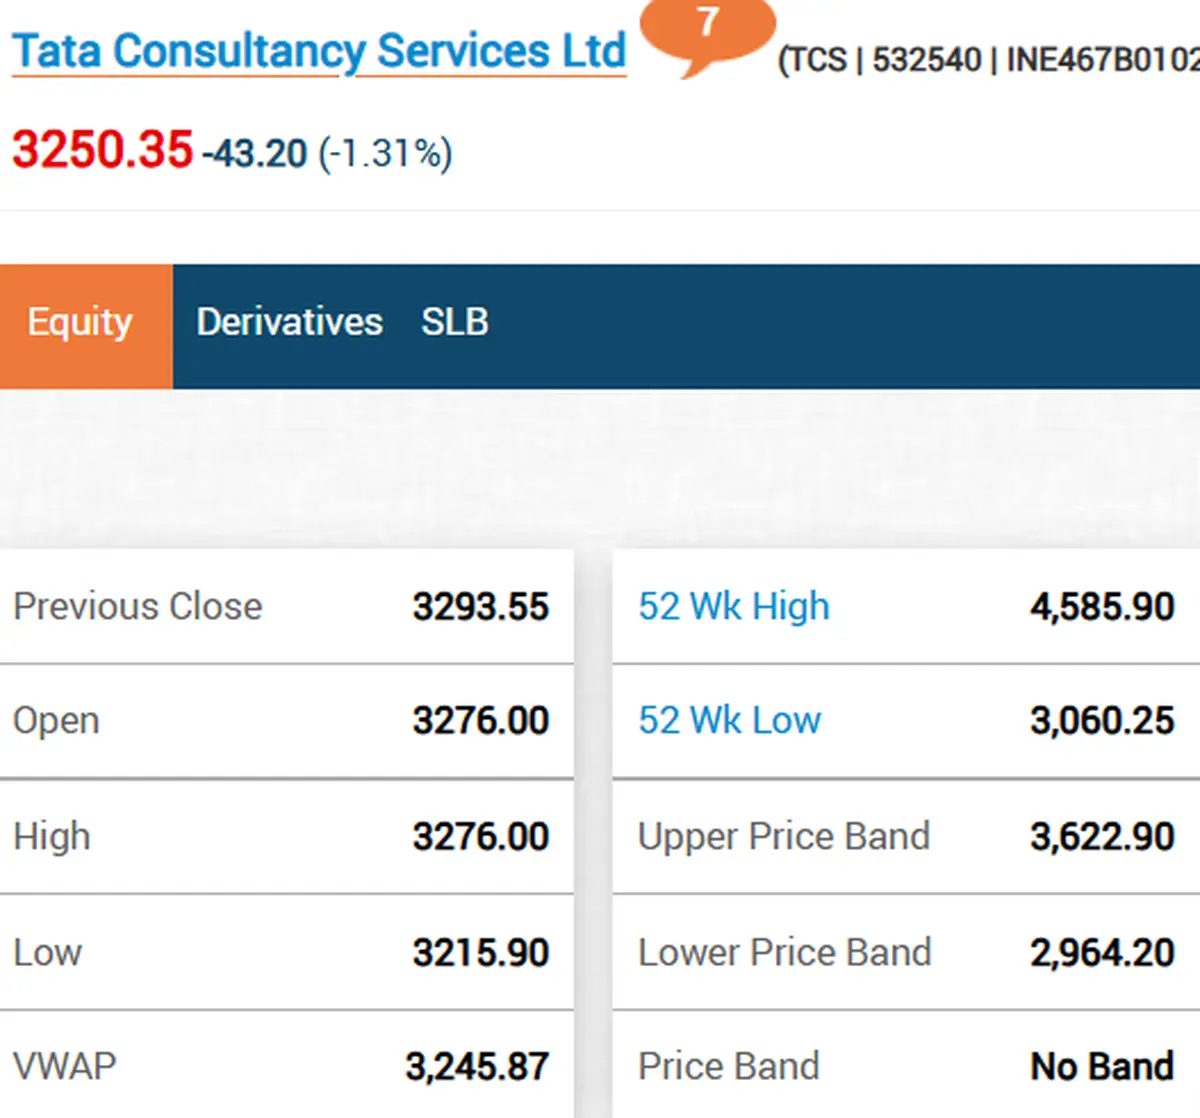Click the 52 Wk Low value 3,060.25
1200x1118 pixels.
tap(1103, 721)
